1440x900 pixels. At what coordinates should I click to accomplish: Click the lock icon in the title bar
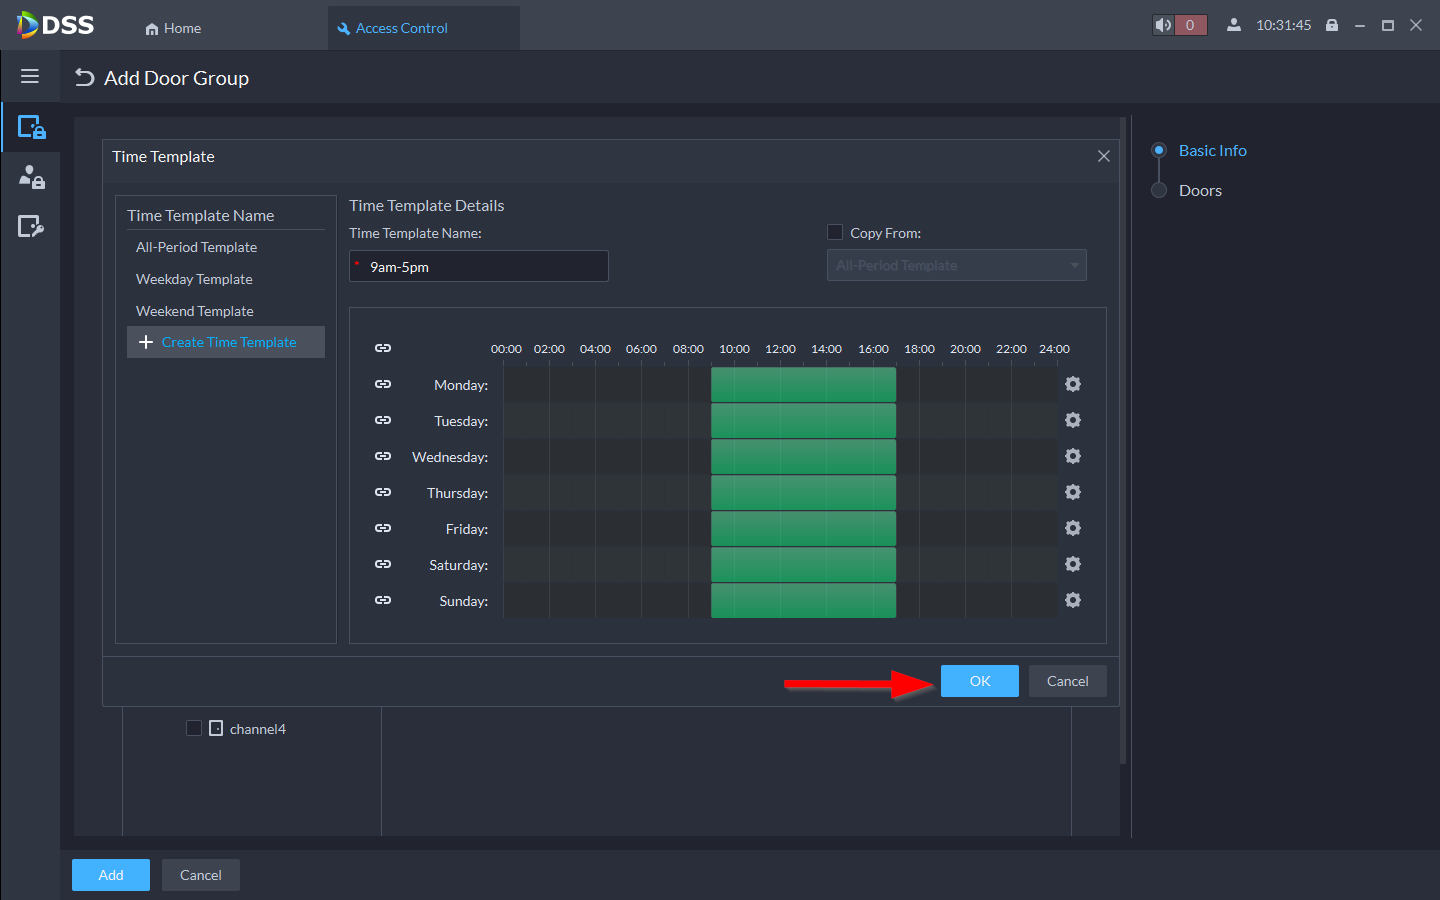[x=1332, y=25]
